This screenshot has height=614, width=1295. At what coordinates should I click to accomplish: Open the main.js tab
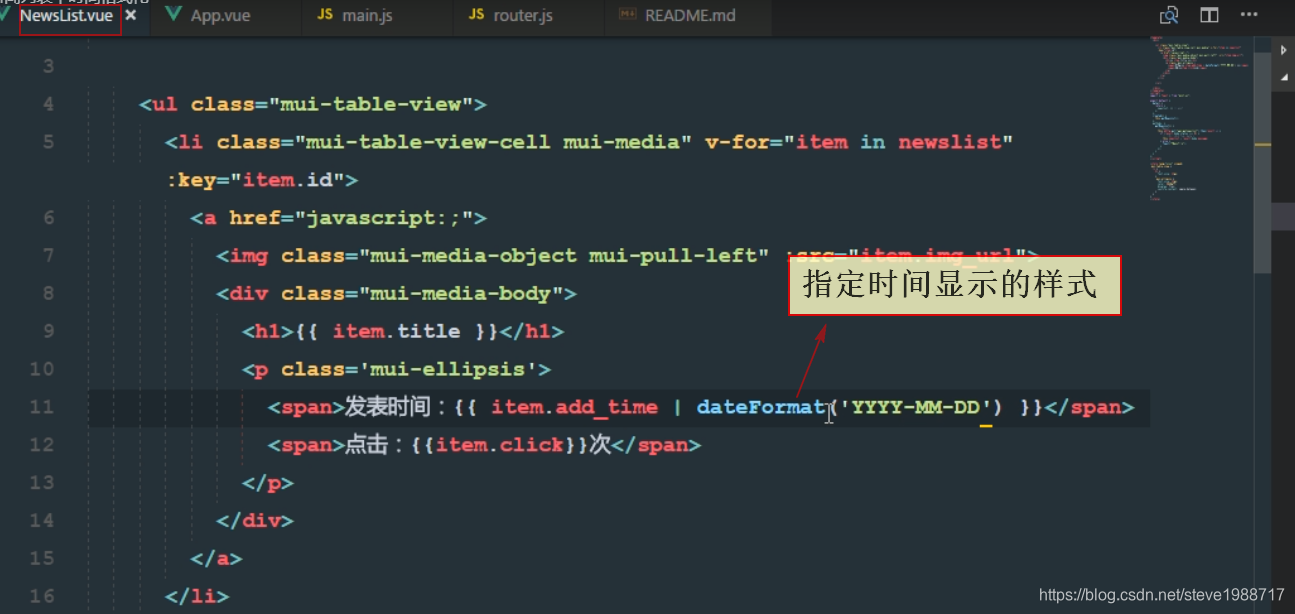tap(367, 16)
